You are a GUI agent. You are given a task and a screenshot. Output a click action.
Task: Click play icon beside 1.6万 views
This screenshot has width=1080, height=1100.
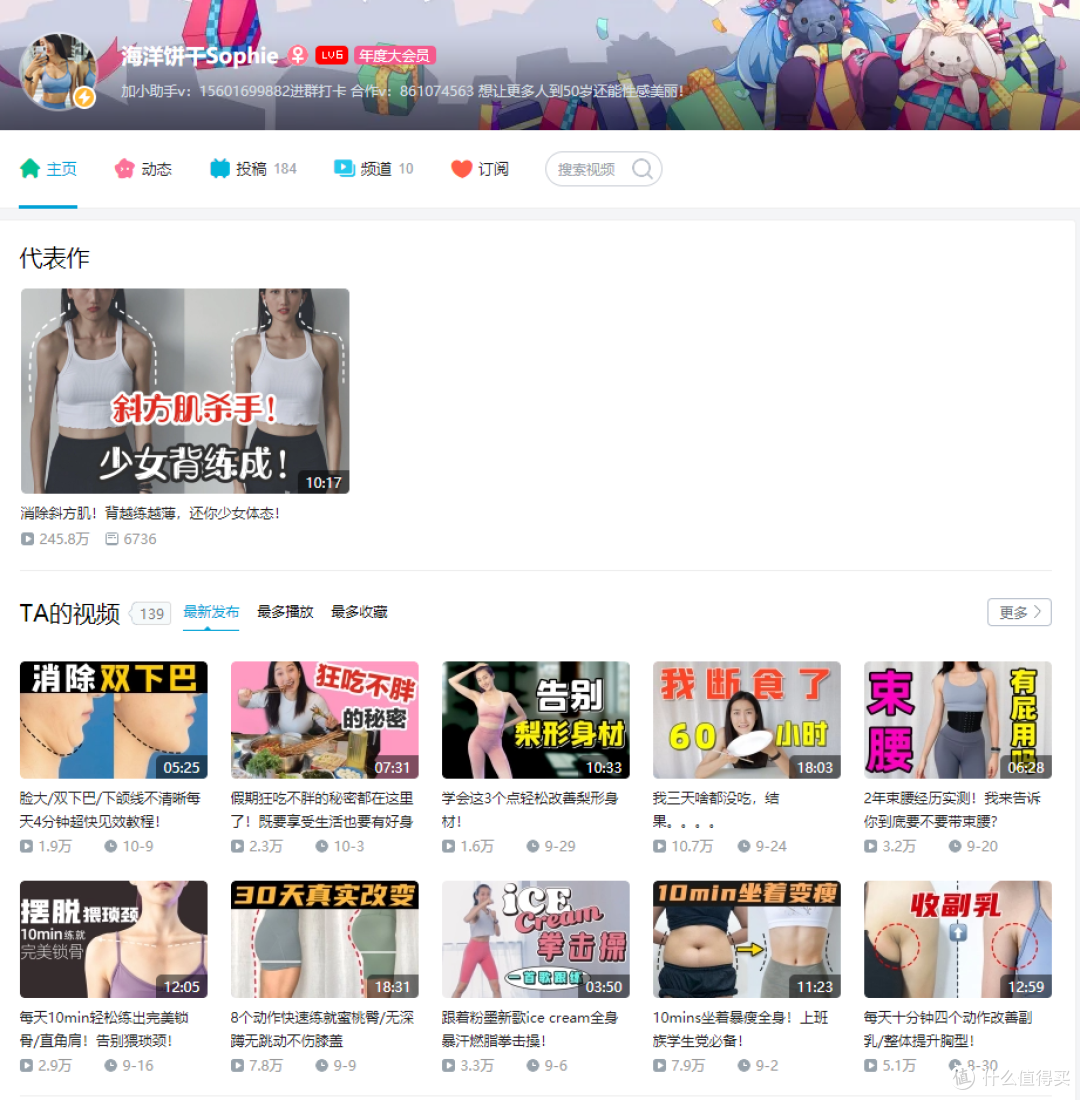448,846
